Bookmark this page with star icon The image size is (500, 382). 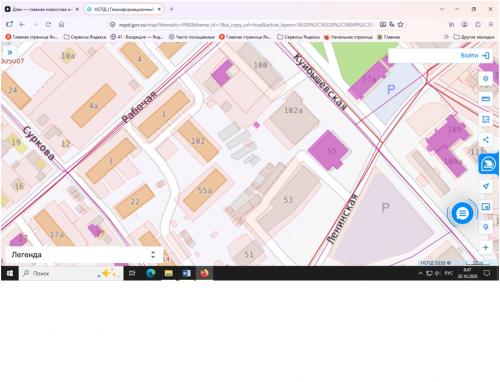(401, 24)
